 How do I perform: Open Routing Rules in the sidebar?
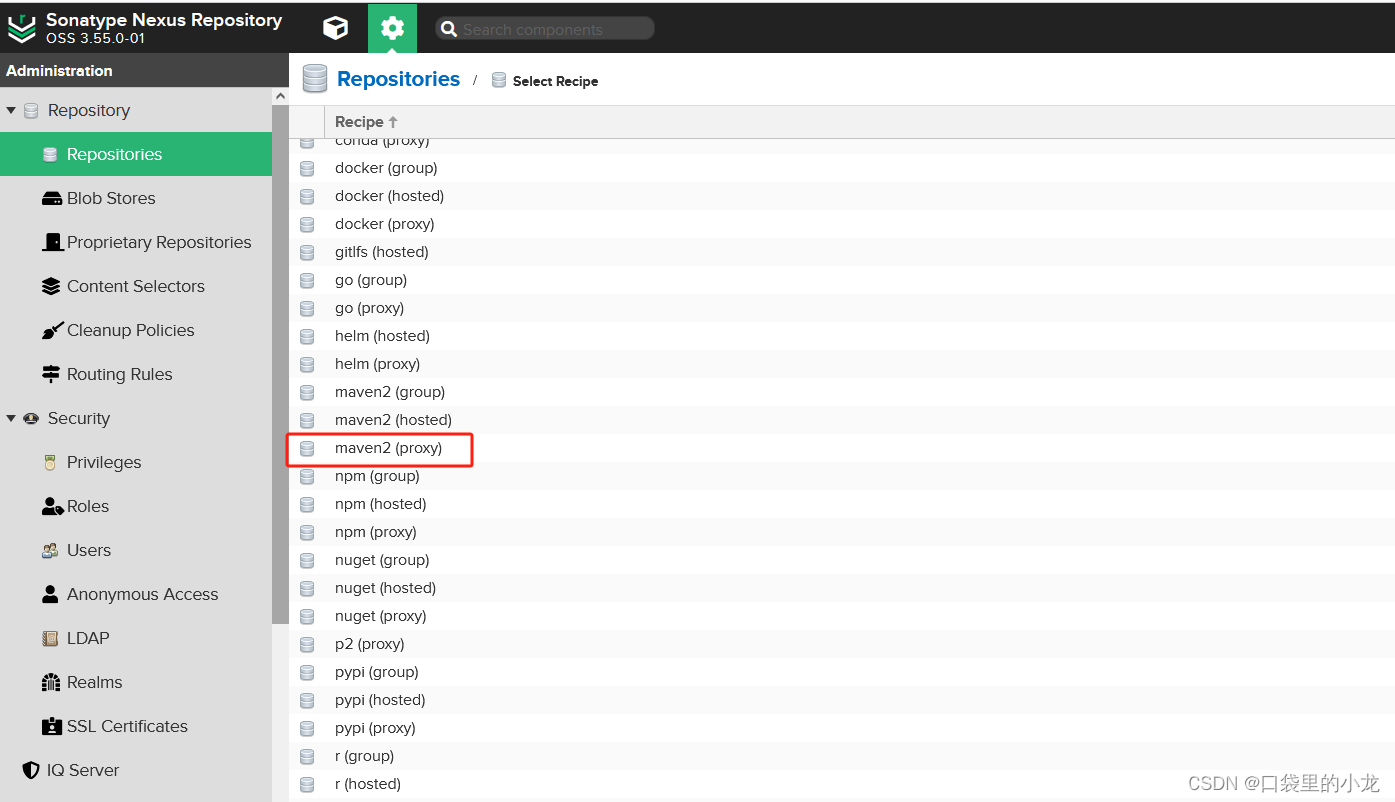click(x=136, y=374)
